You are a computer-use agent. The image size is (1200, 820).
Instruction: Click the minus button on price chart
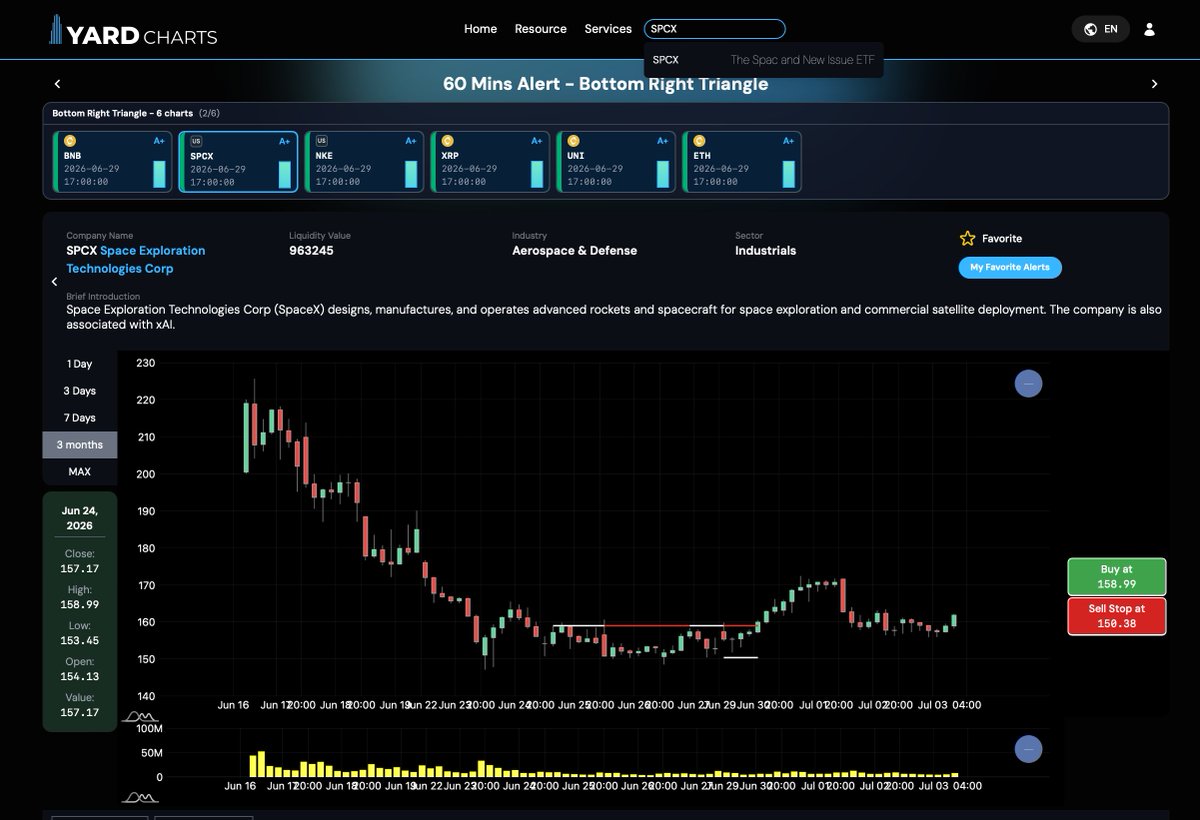tap(1028, 383)
